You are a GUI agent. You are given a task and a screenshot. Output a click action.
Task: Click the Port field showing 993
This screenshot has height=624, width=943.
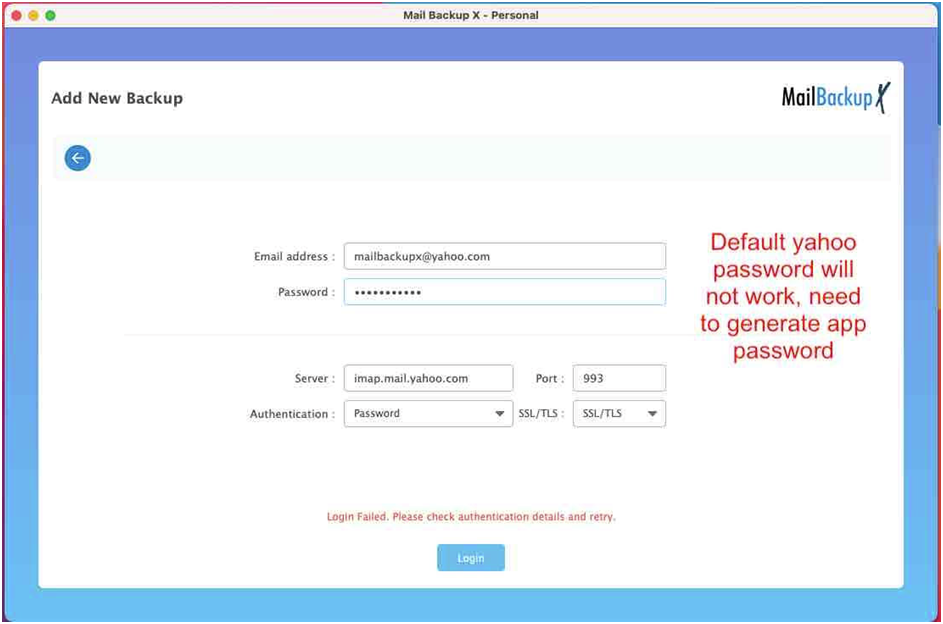(x=619, y=378)
